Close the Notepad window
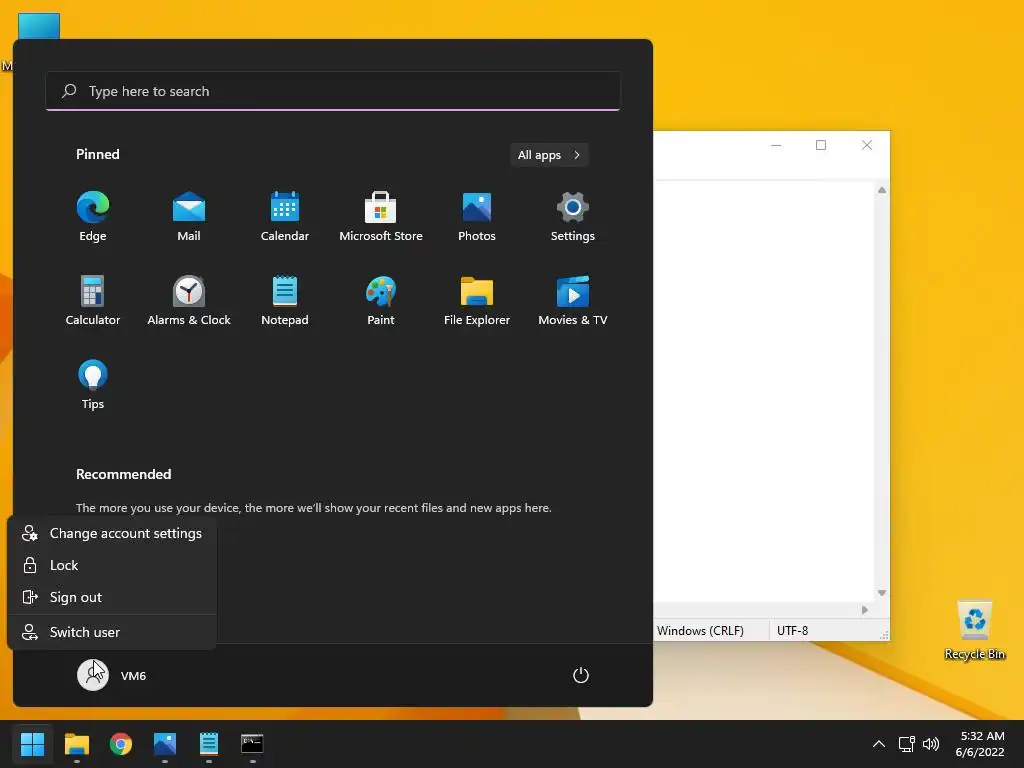The image size is (1024, 768). 867,145
